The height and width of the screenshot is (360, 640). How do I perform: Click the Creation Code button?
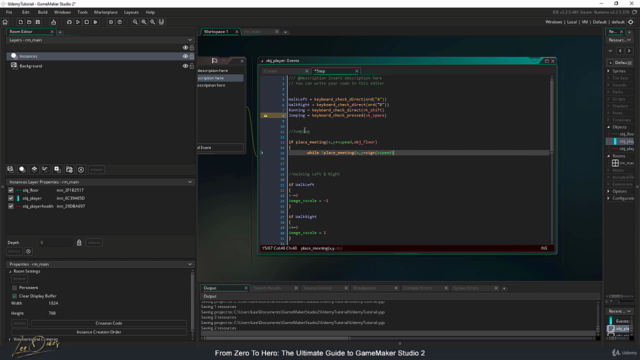tap(109, 323)
